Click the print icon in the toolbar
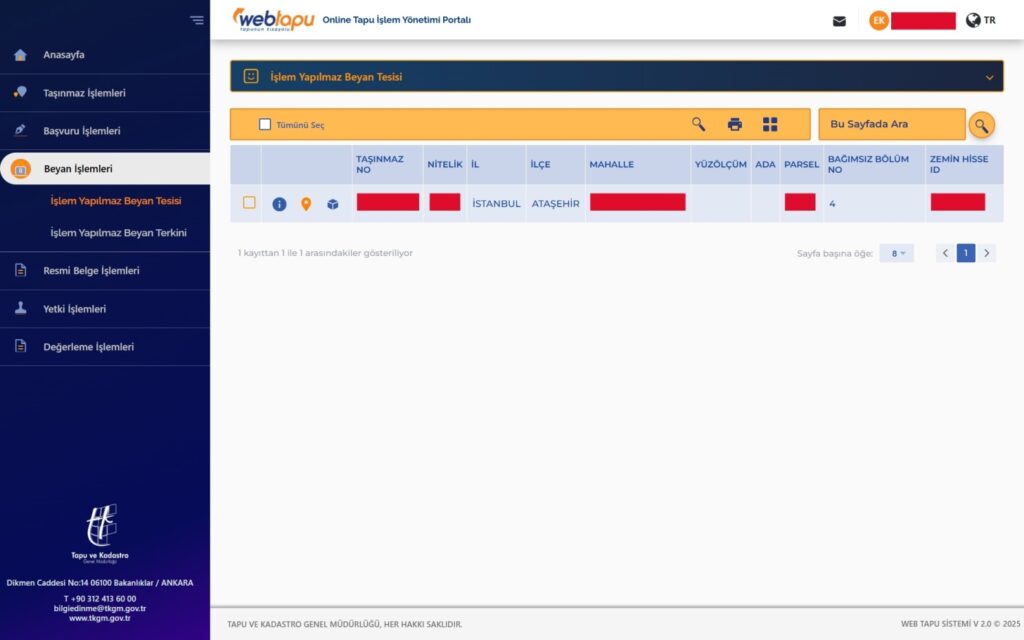The height and width of the screenshot is (640, 1024). 735,124
